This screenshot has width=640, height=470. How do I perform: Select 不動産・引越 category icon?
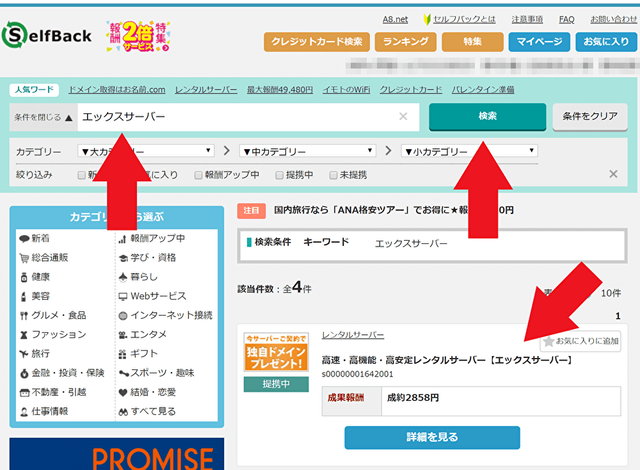[24, 392]
